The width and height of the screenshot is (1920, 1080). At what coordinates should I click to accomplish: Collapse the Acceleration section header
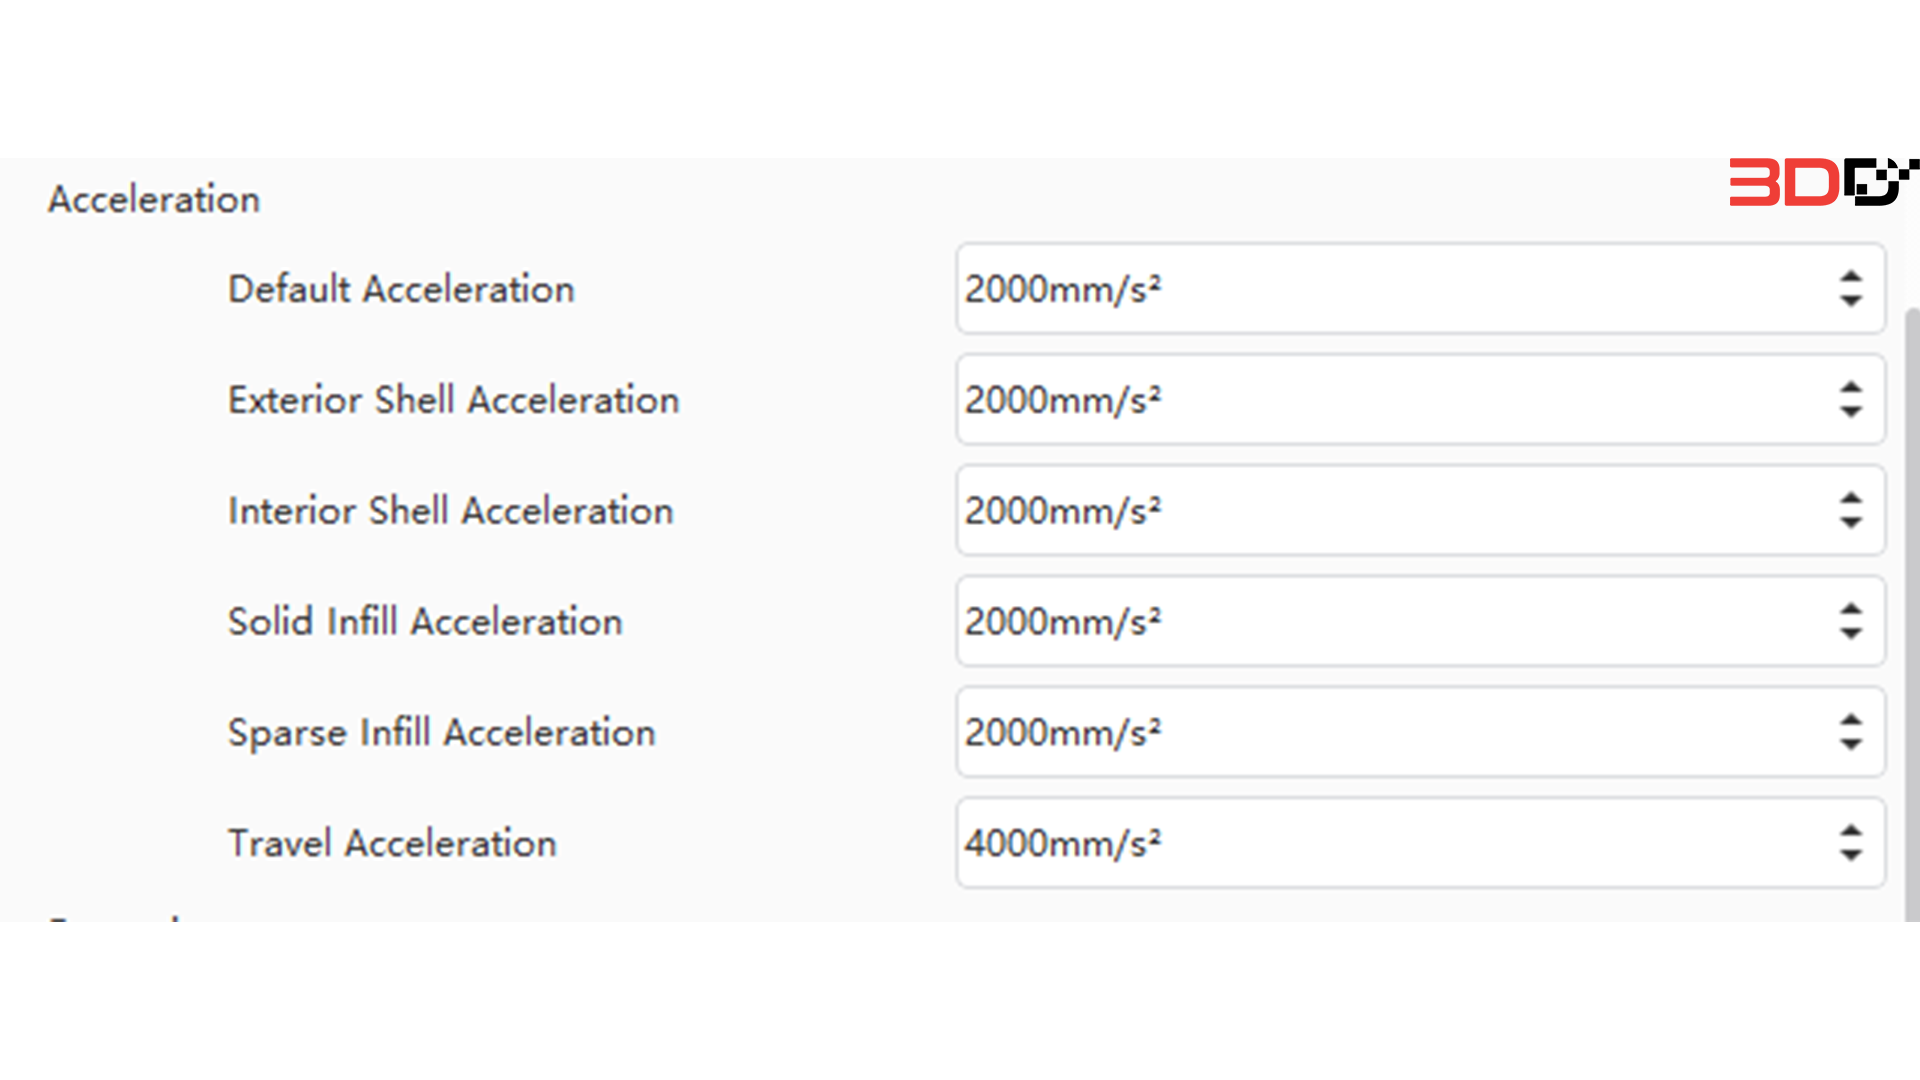(x=153, y=199)
